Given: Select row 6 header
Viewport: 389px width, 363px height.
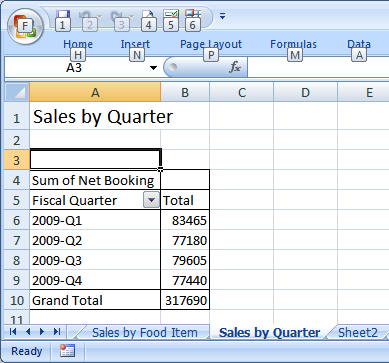Looking at the screenshot, I should [17, 220].
